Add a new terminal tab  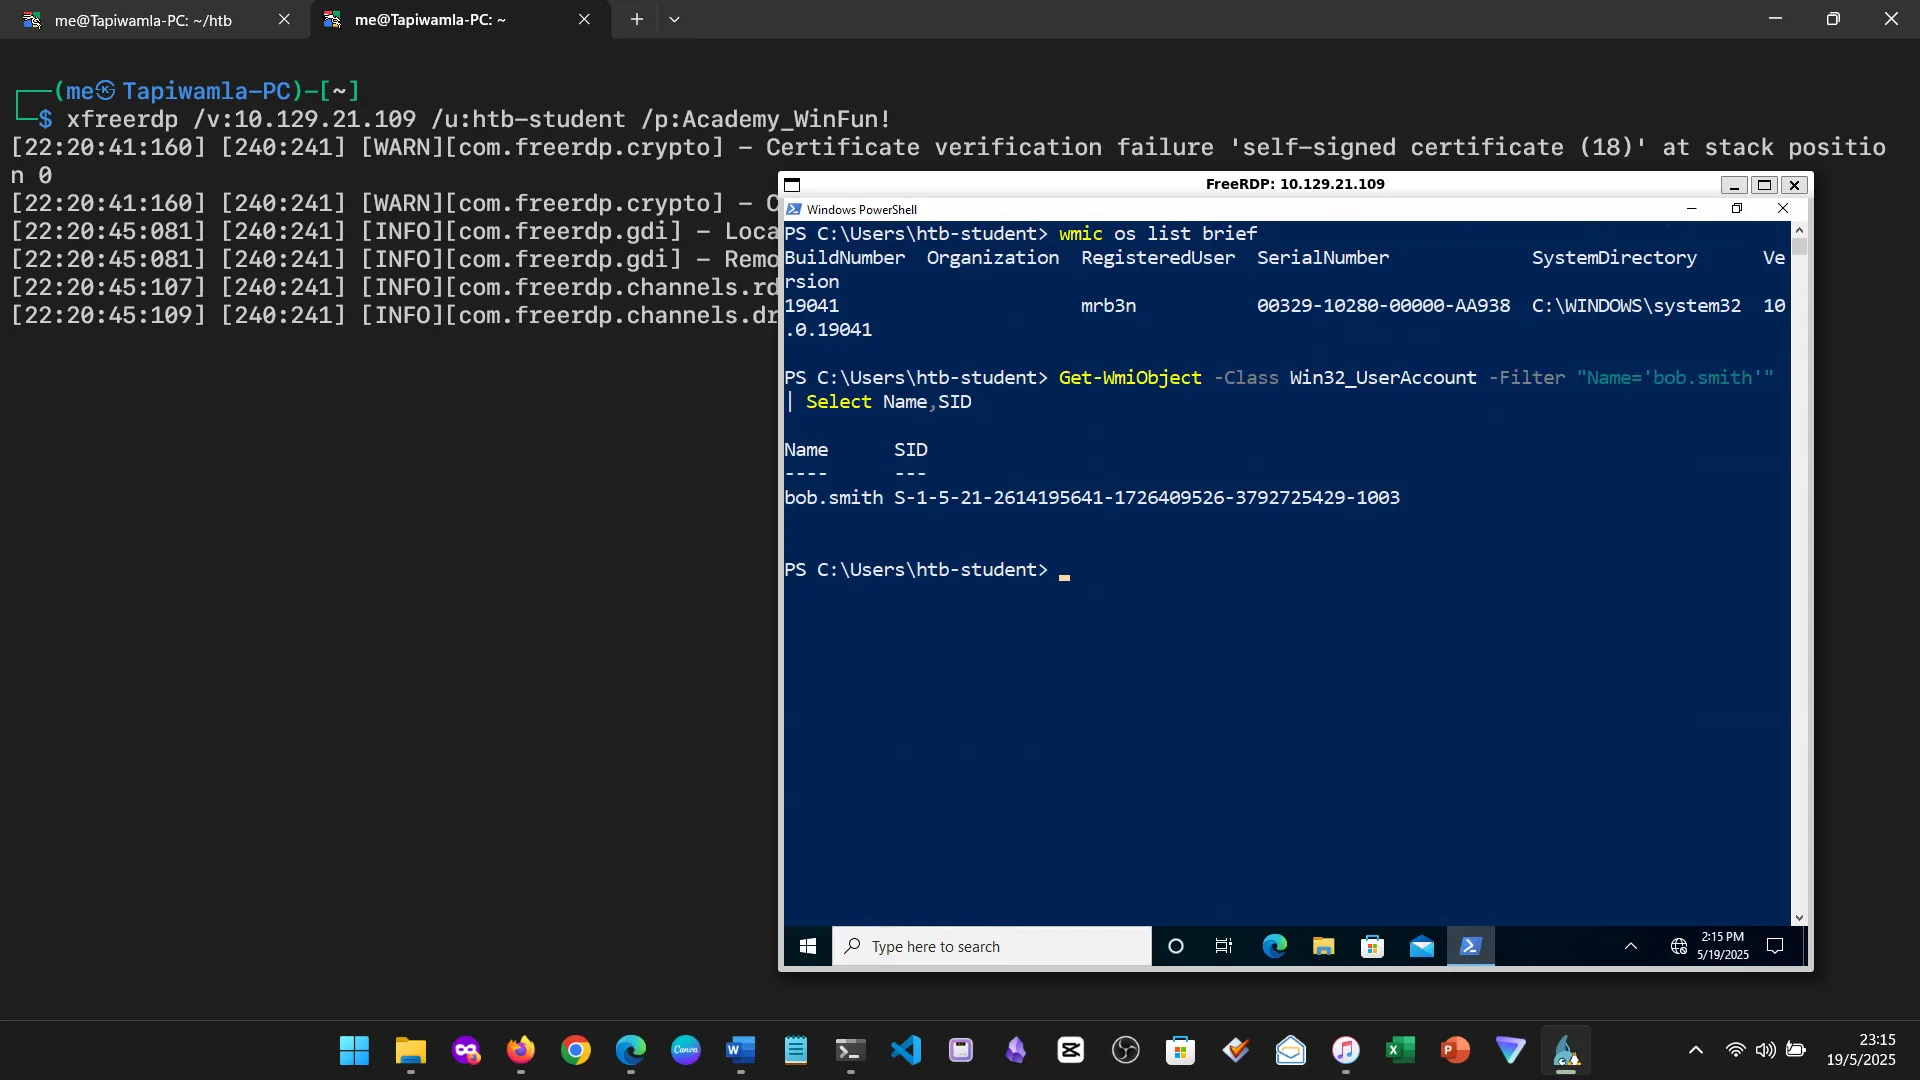point(636,19)
